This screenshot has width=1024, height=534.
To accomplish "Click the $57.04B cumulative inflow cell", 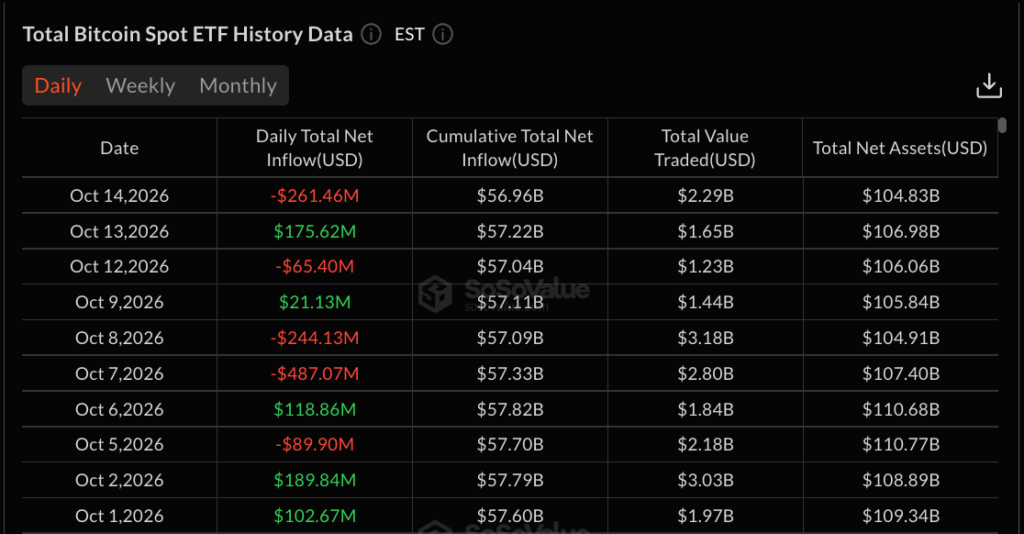I will point(510,266).
